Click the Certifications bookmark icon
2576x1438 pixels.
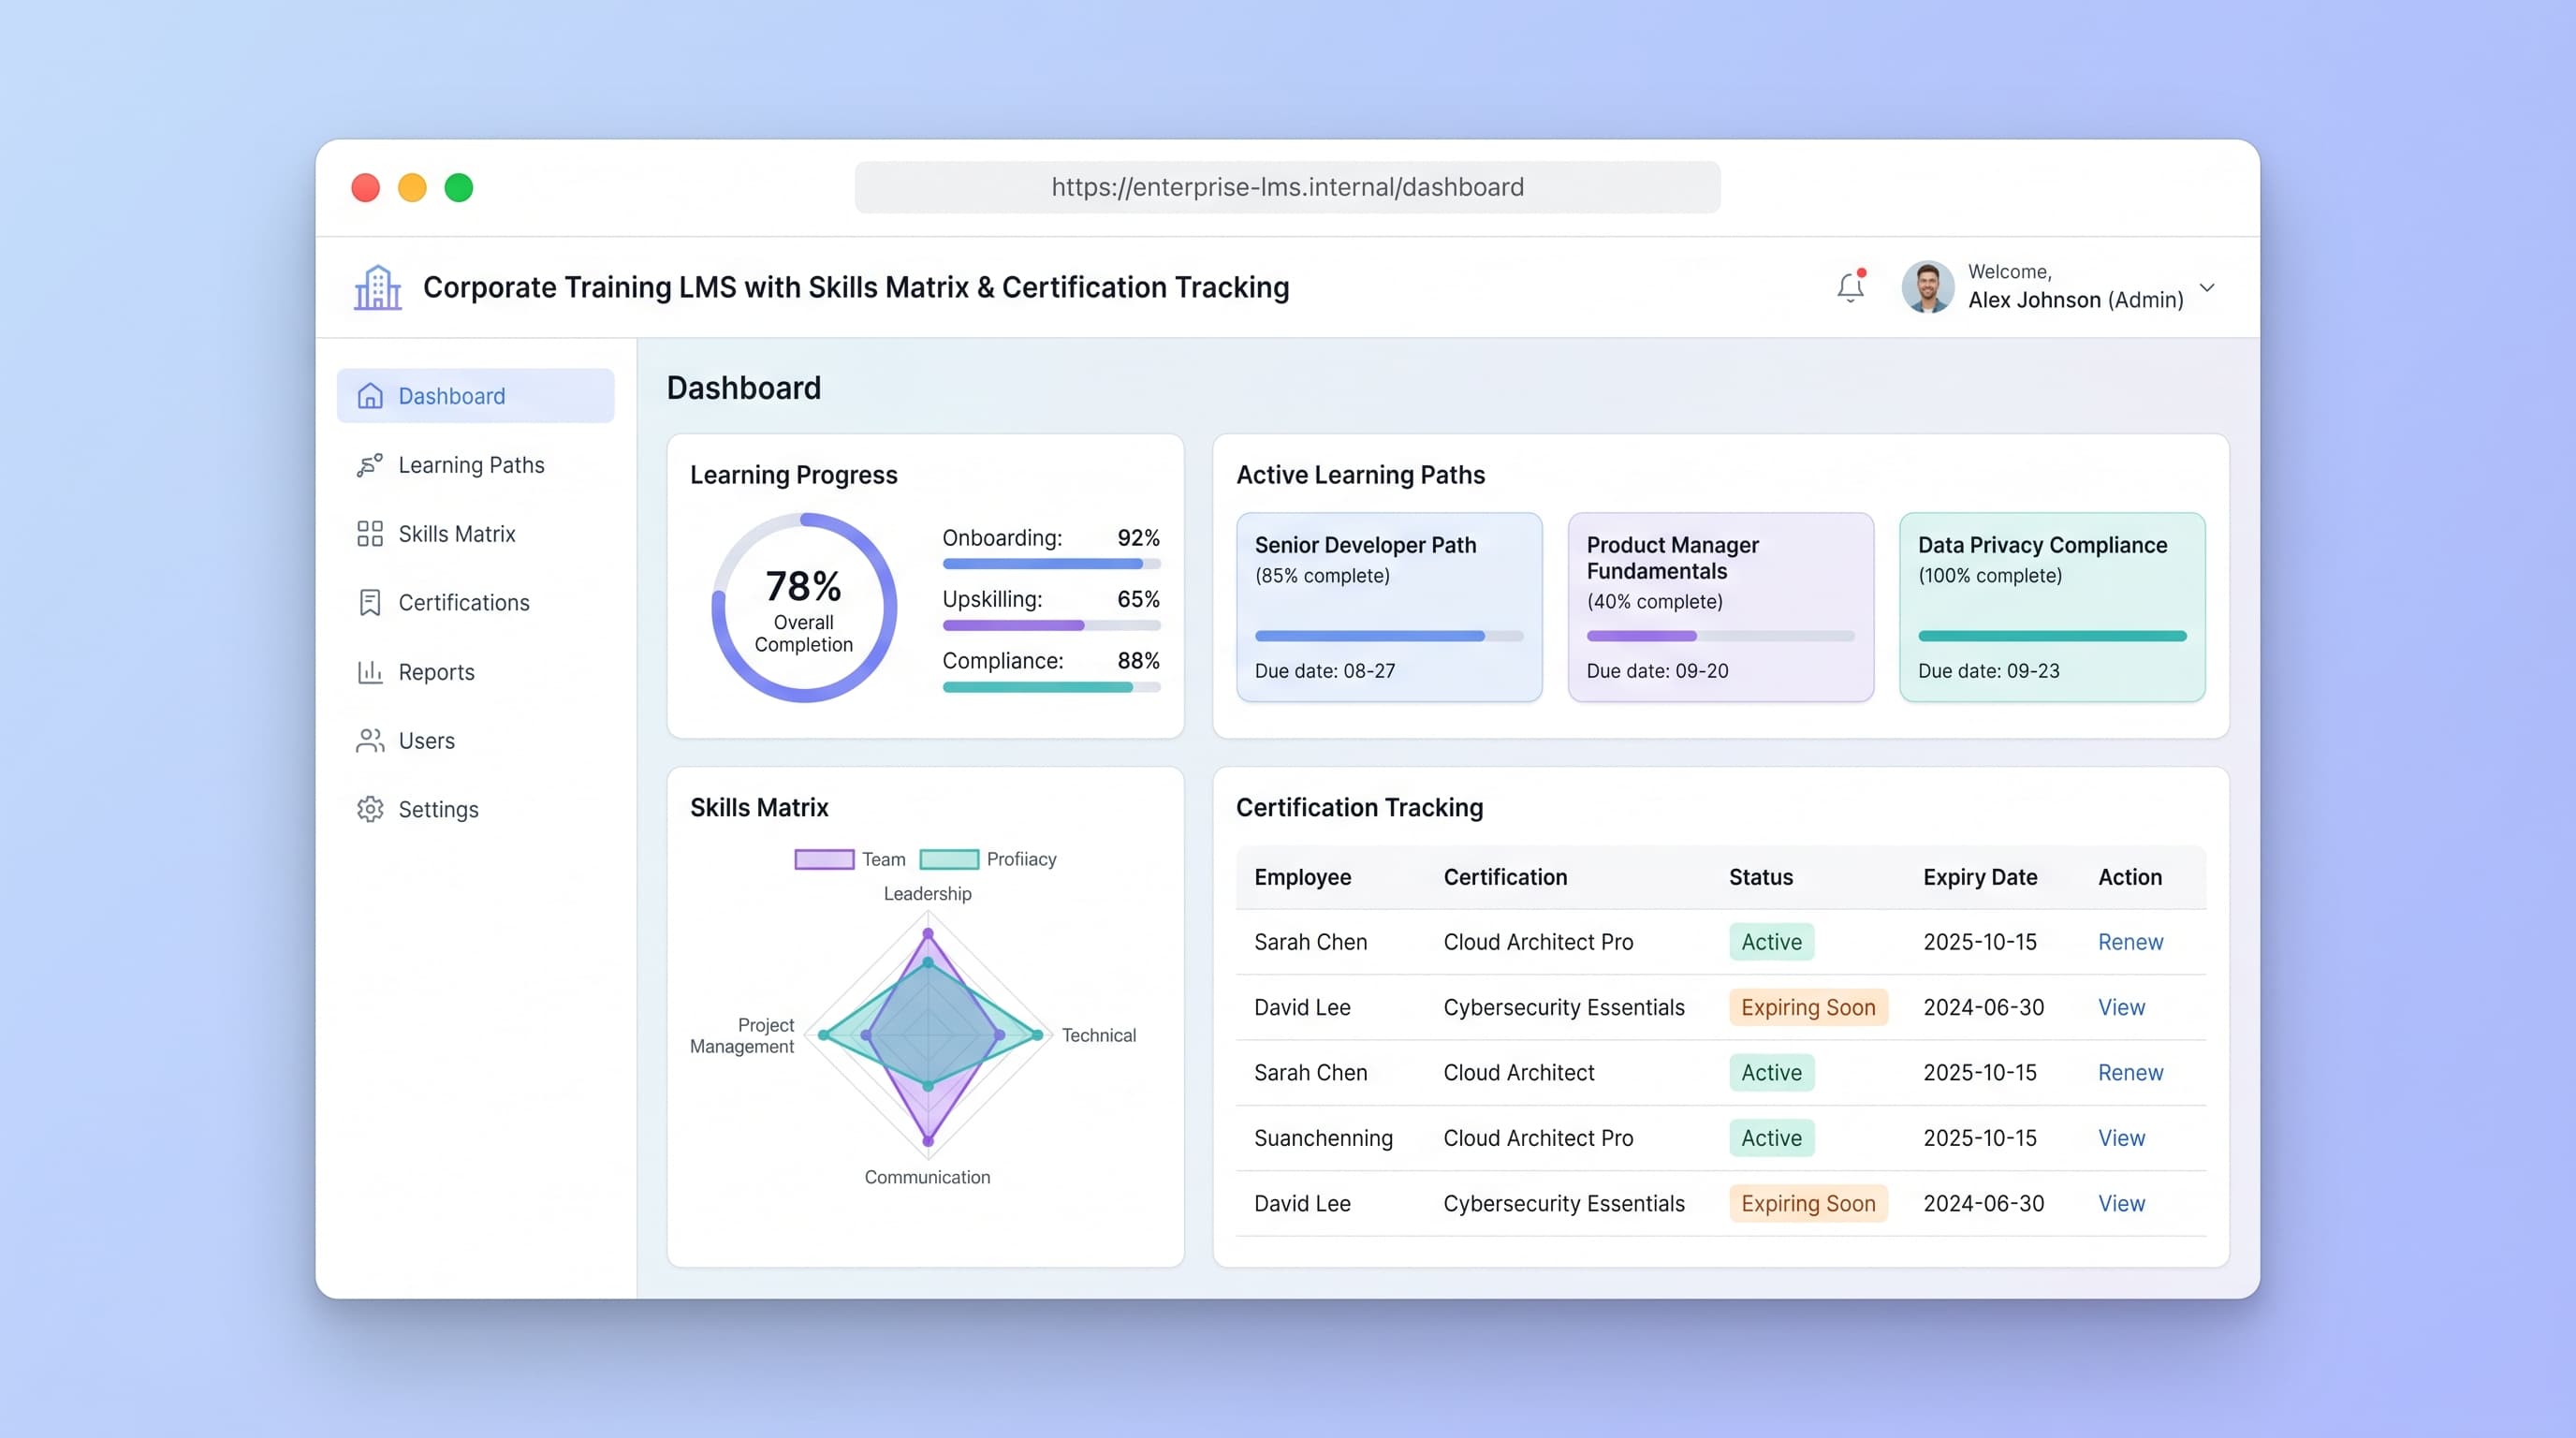click(370, 603)
